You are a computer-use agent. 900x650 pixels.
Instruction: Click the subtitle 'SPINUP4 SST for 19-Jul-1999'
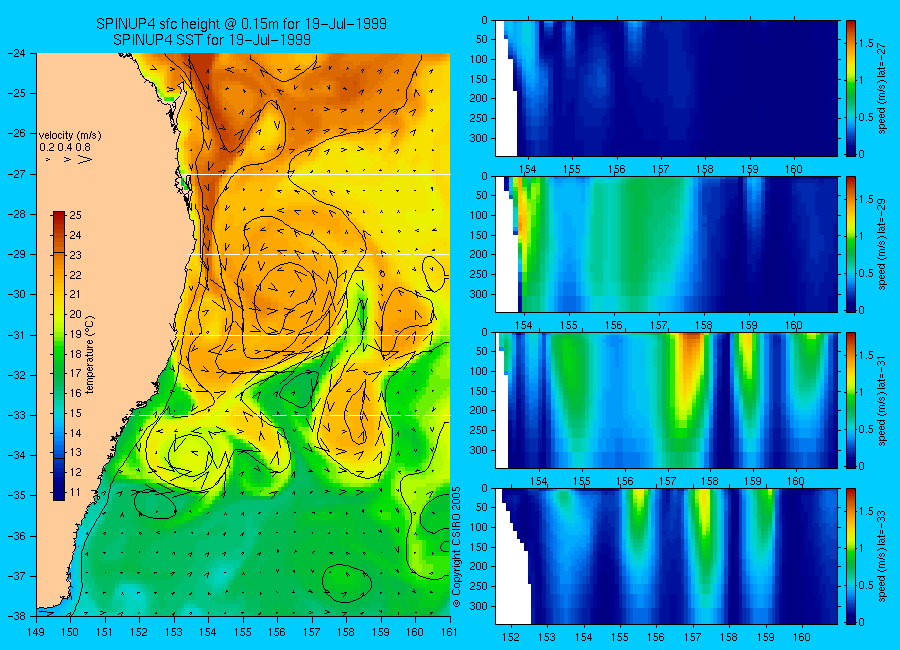tap(212, 40)
